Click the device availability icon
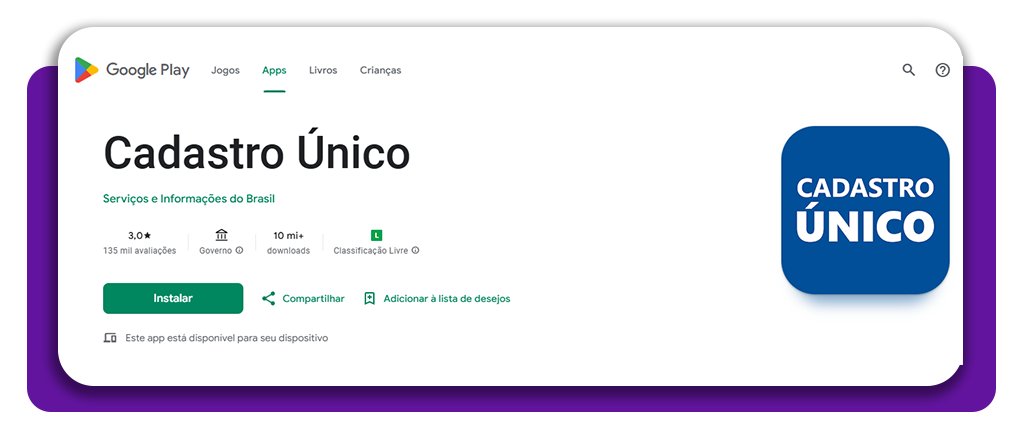The image size is (1024, 448). (110, 338)
